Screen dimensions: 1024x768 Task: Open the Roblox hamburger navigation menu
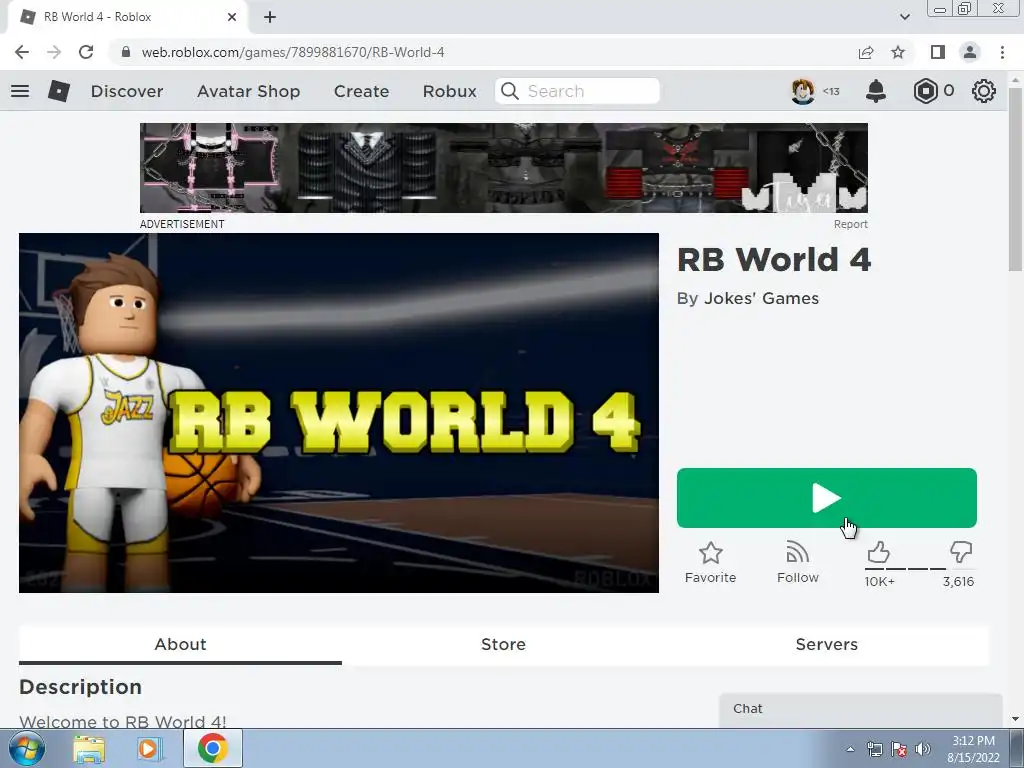click(20, 91)
